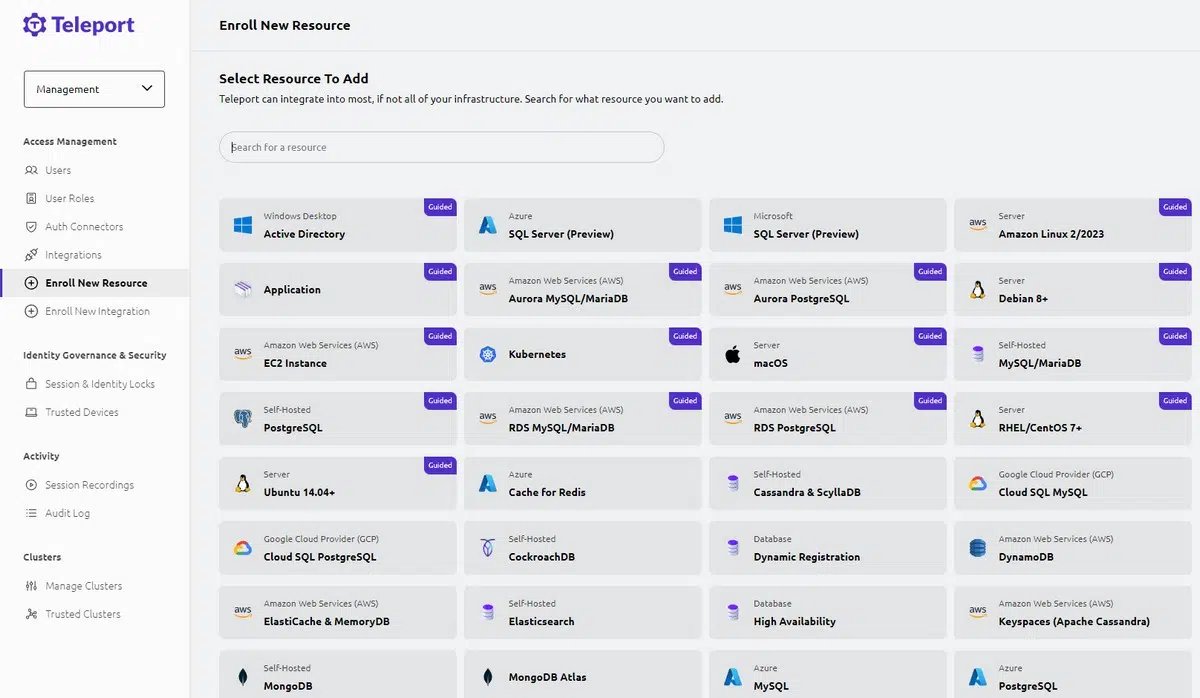Viewport: 1200px width, 698px height.
Task: Open the Management dropdown selector
Action: 94,89
